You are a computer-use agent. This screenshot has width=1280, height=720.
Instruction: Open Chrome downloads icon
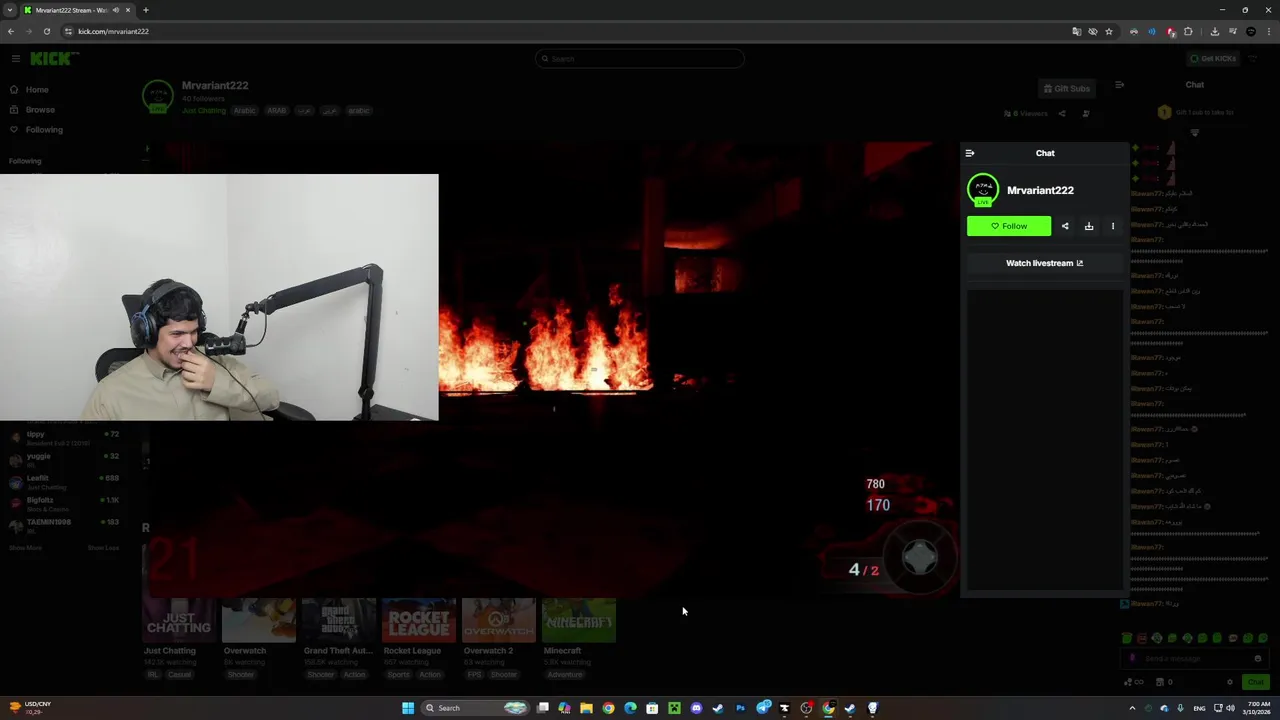pyautogui.click(x=1214, y=31)
